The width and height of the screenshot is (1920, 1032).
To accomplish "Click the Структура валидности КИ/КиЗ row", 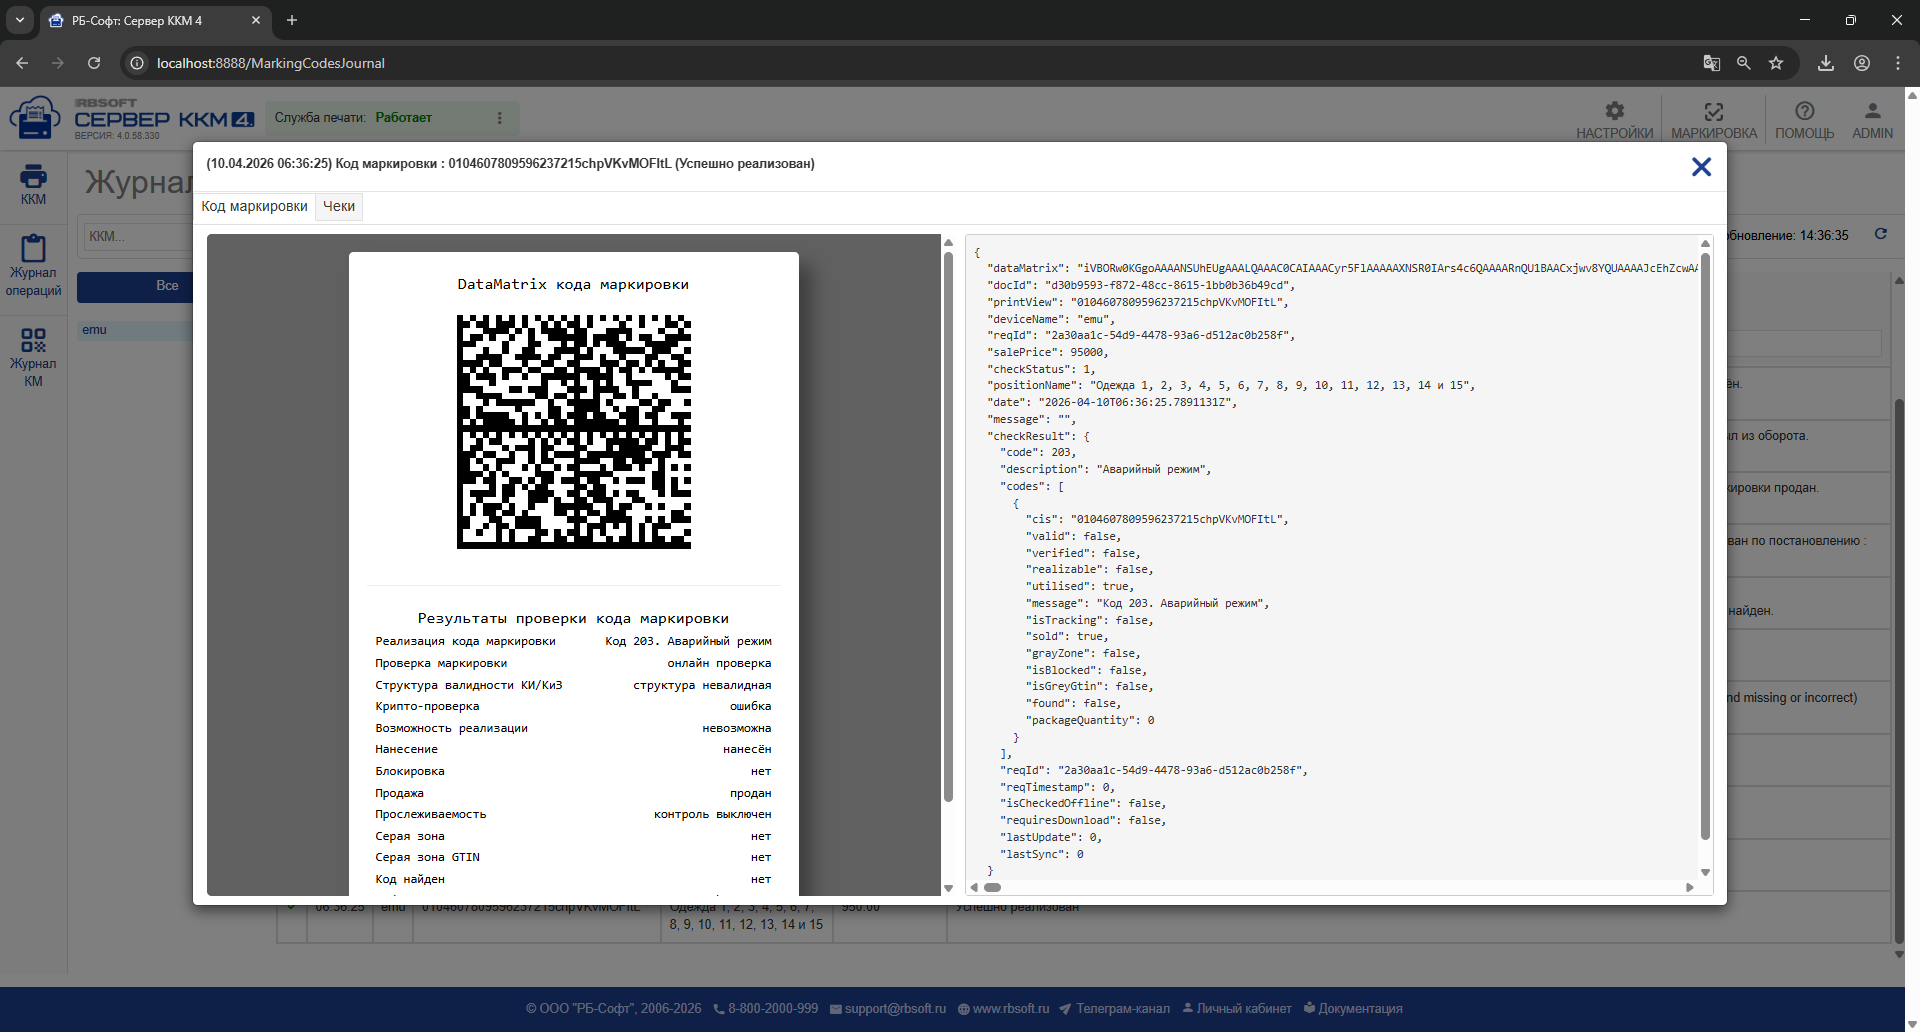I will (x=573, y=685).
